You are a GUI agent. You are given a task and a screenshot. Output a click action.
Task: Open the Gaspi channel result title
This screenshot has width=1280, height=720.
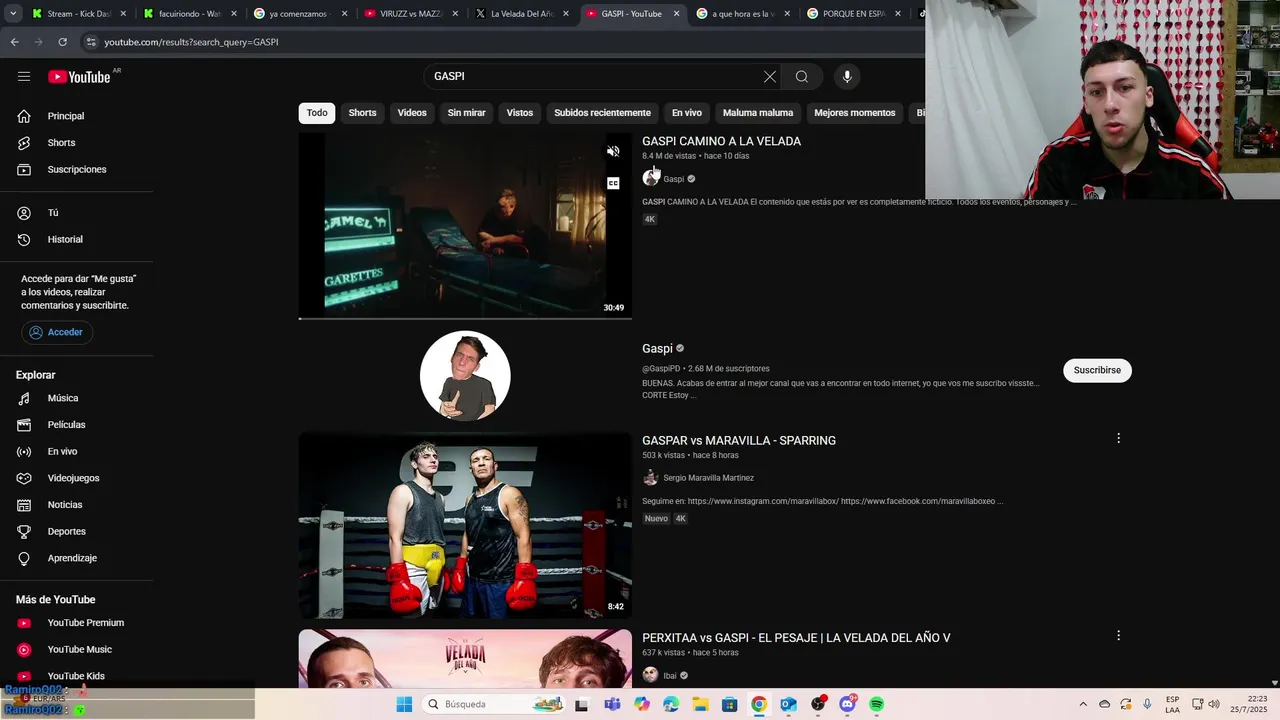pyautogui.click(x=657, y=348)
